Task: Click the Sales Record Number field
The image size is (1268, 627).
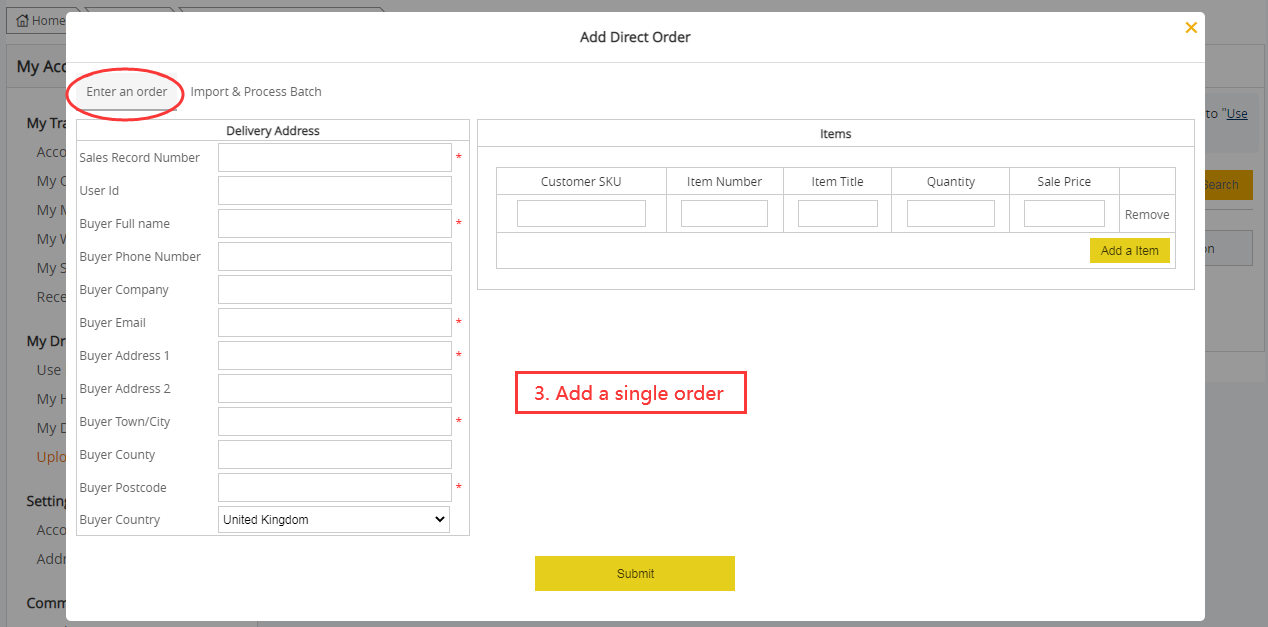Action: (334, 158)
